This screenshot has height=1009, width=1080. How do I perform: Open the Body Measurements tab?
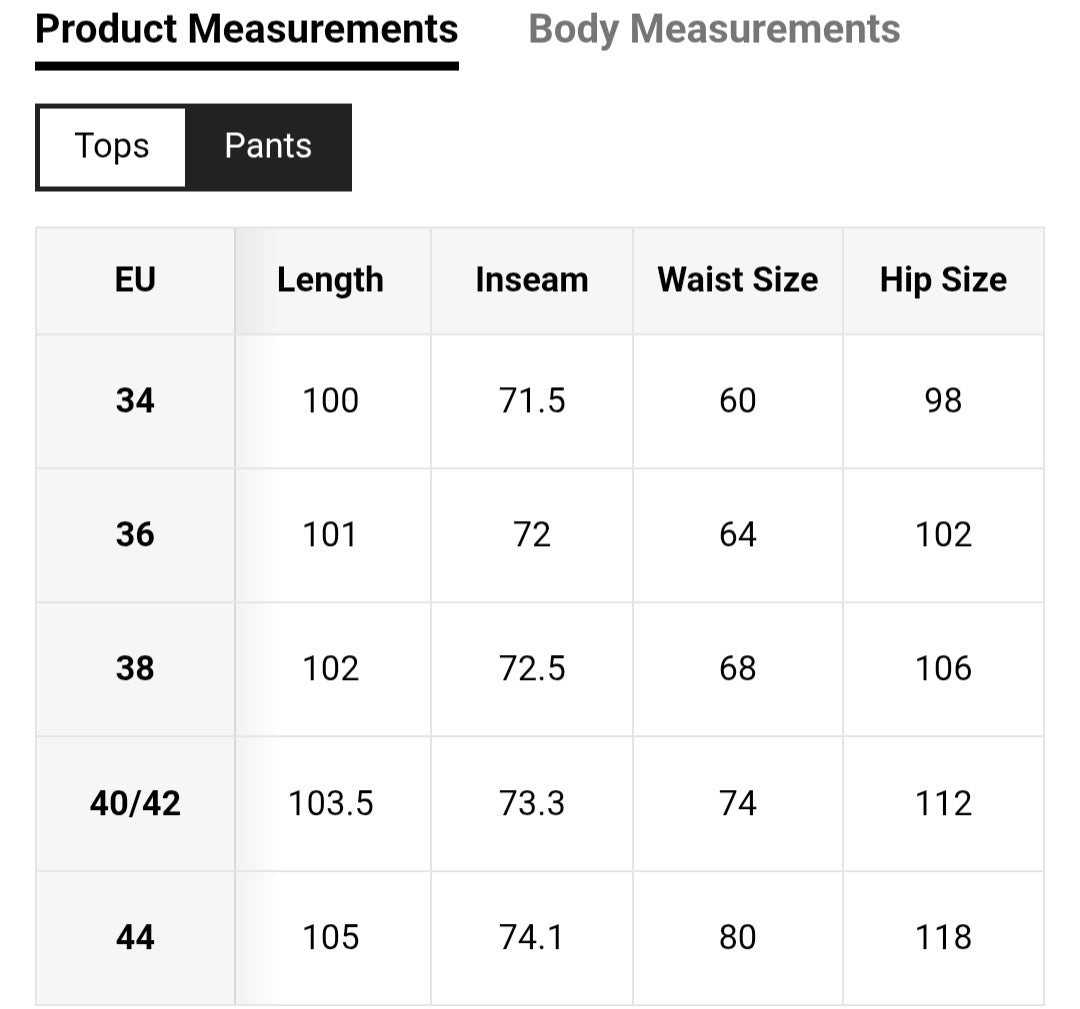714,30
